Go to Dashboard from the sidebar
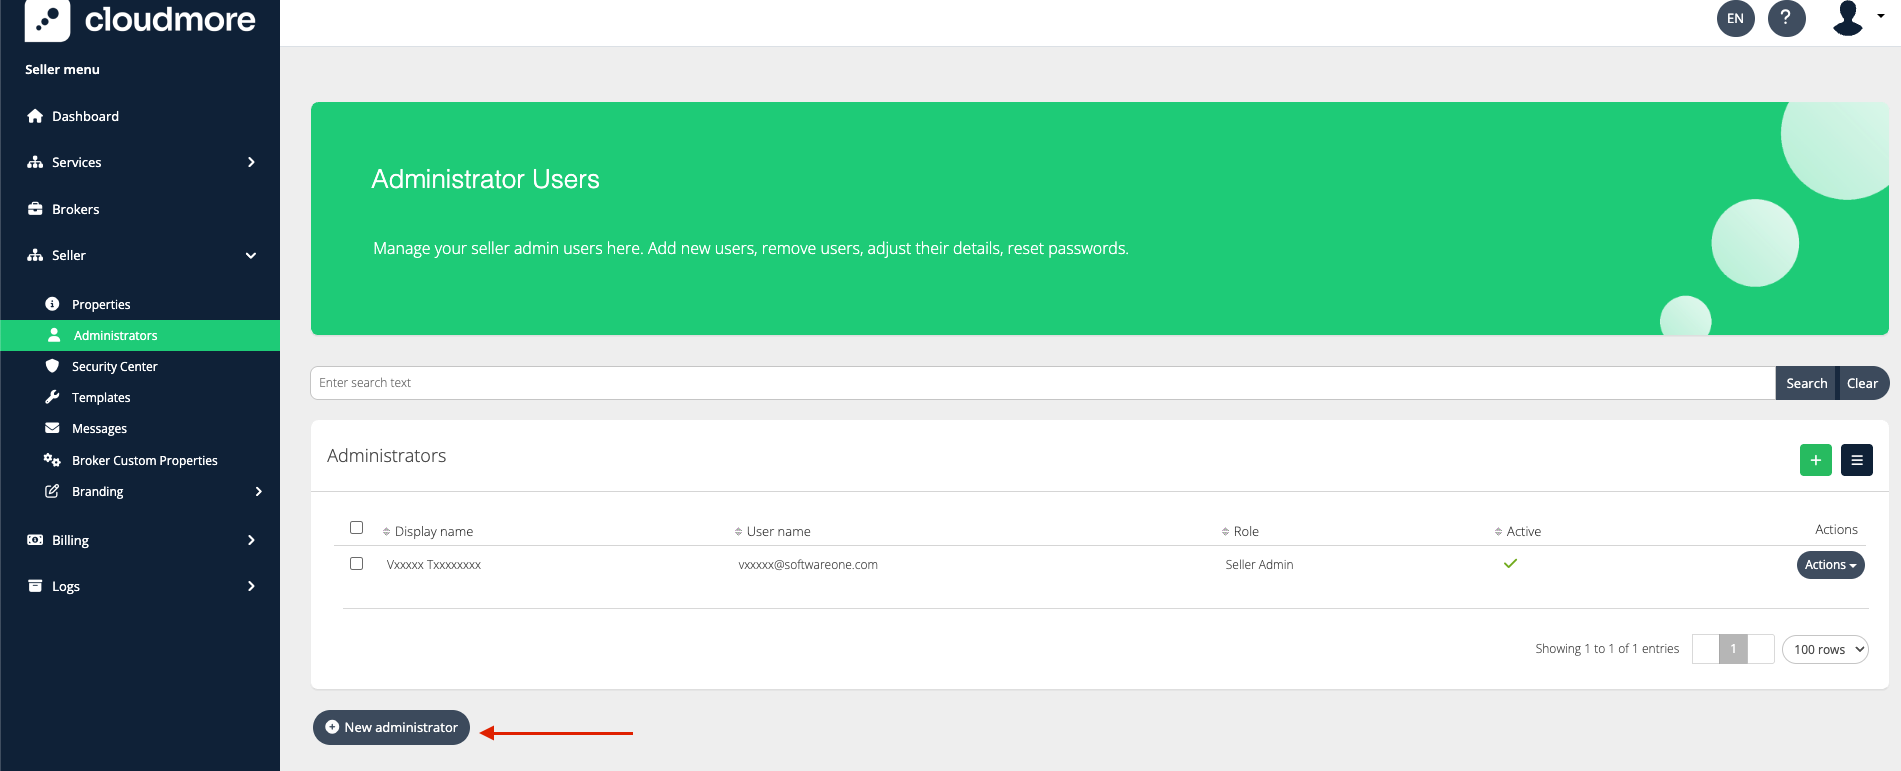This screenshot has height=771, width=1901. (x=85, y=116)
